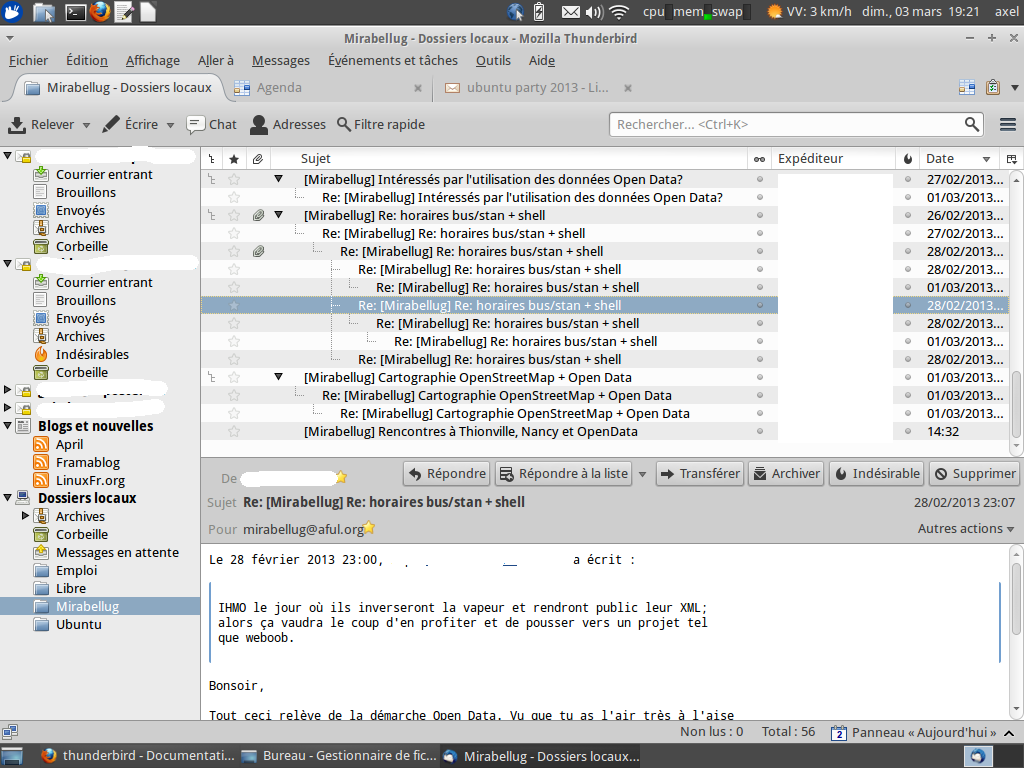Open the column picker icon after Date
This screenshot has width=1024, height=768.
click(1012, 159)
